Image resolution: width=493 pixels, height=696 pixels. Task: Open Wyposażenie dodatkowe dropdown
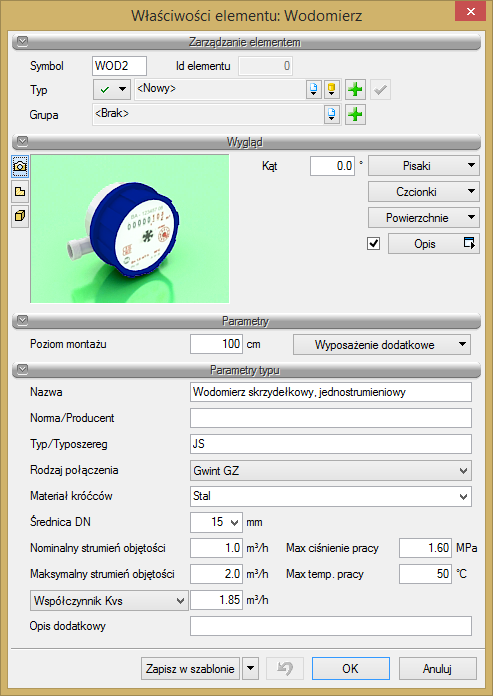(382, 344)
